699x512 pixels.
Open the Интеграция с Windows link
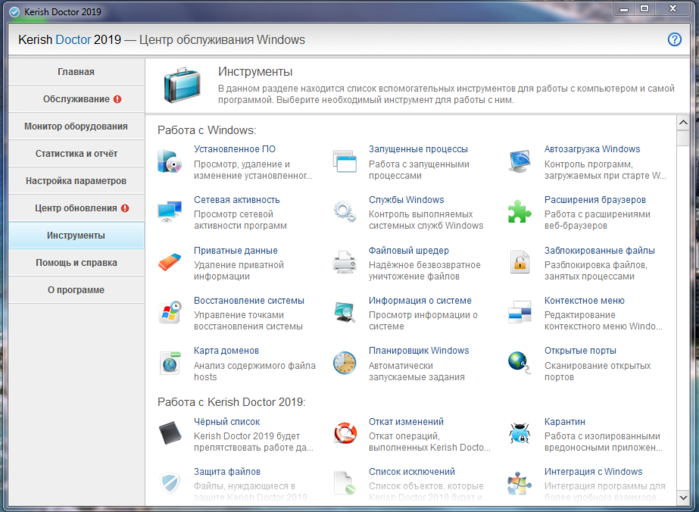coord(593,471)
